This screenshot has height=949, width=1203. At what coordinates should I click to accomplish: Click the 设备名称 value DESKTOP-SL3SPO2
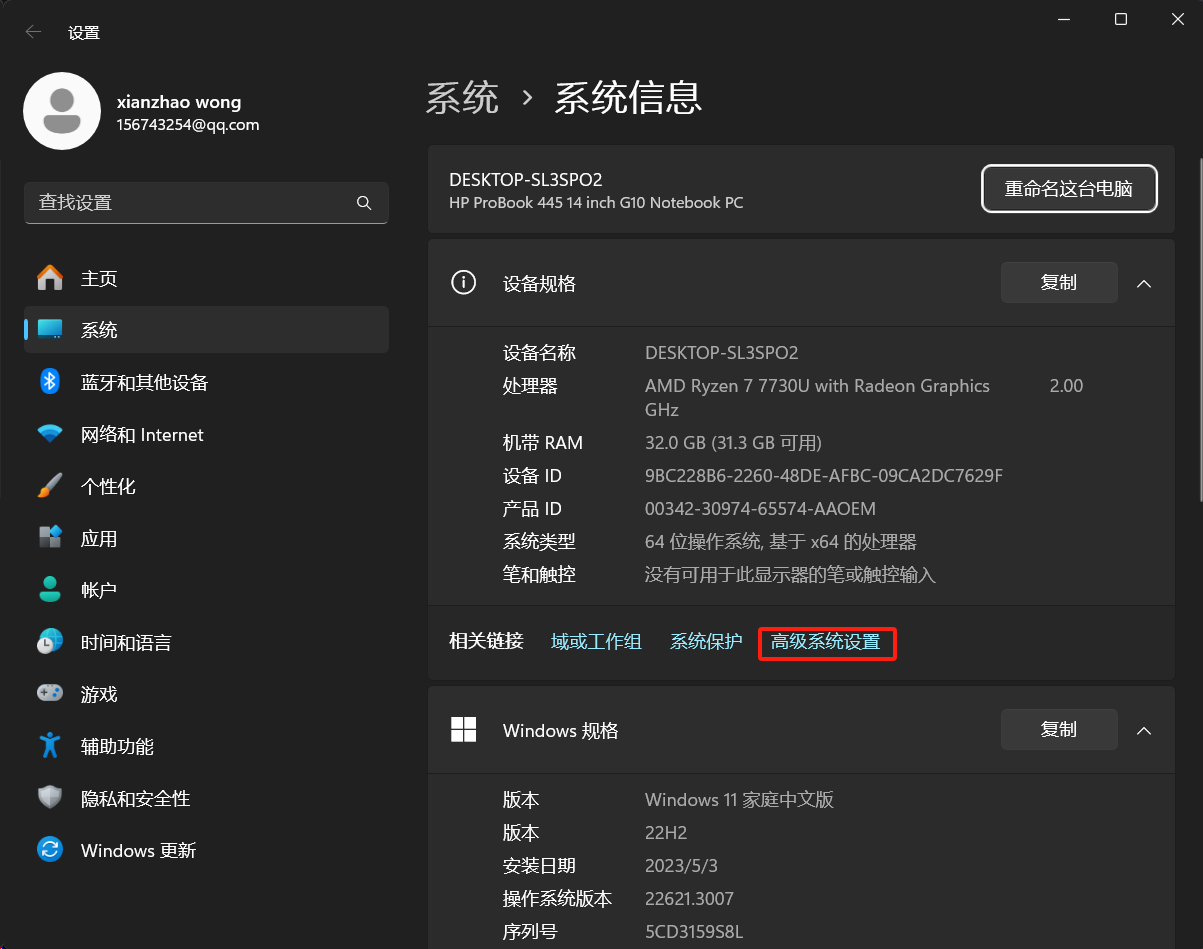point(722,353)
